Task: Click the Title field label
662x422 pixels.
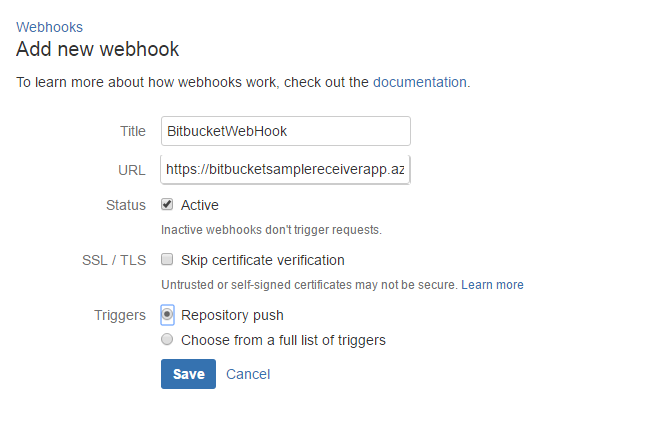Action: (x=133, y=131)
